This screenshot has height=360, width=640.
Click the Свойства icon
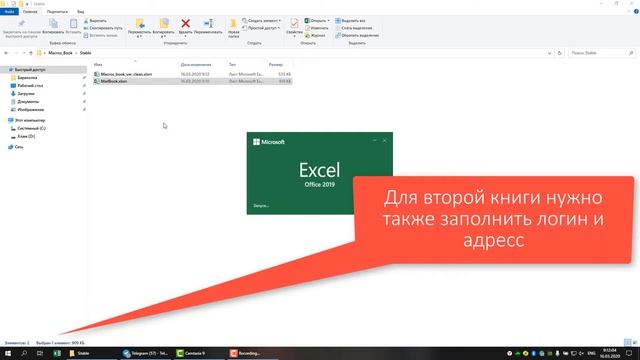(x=294, y=23)
